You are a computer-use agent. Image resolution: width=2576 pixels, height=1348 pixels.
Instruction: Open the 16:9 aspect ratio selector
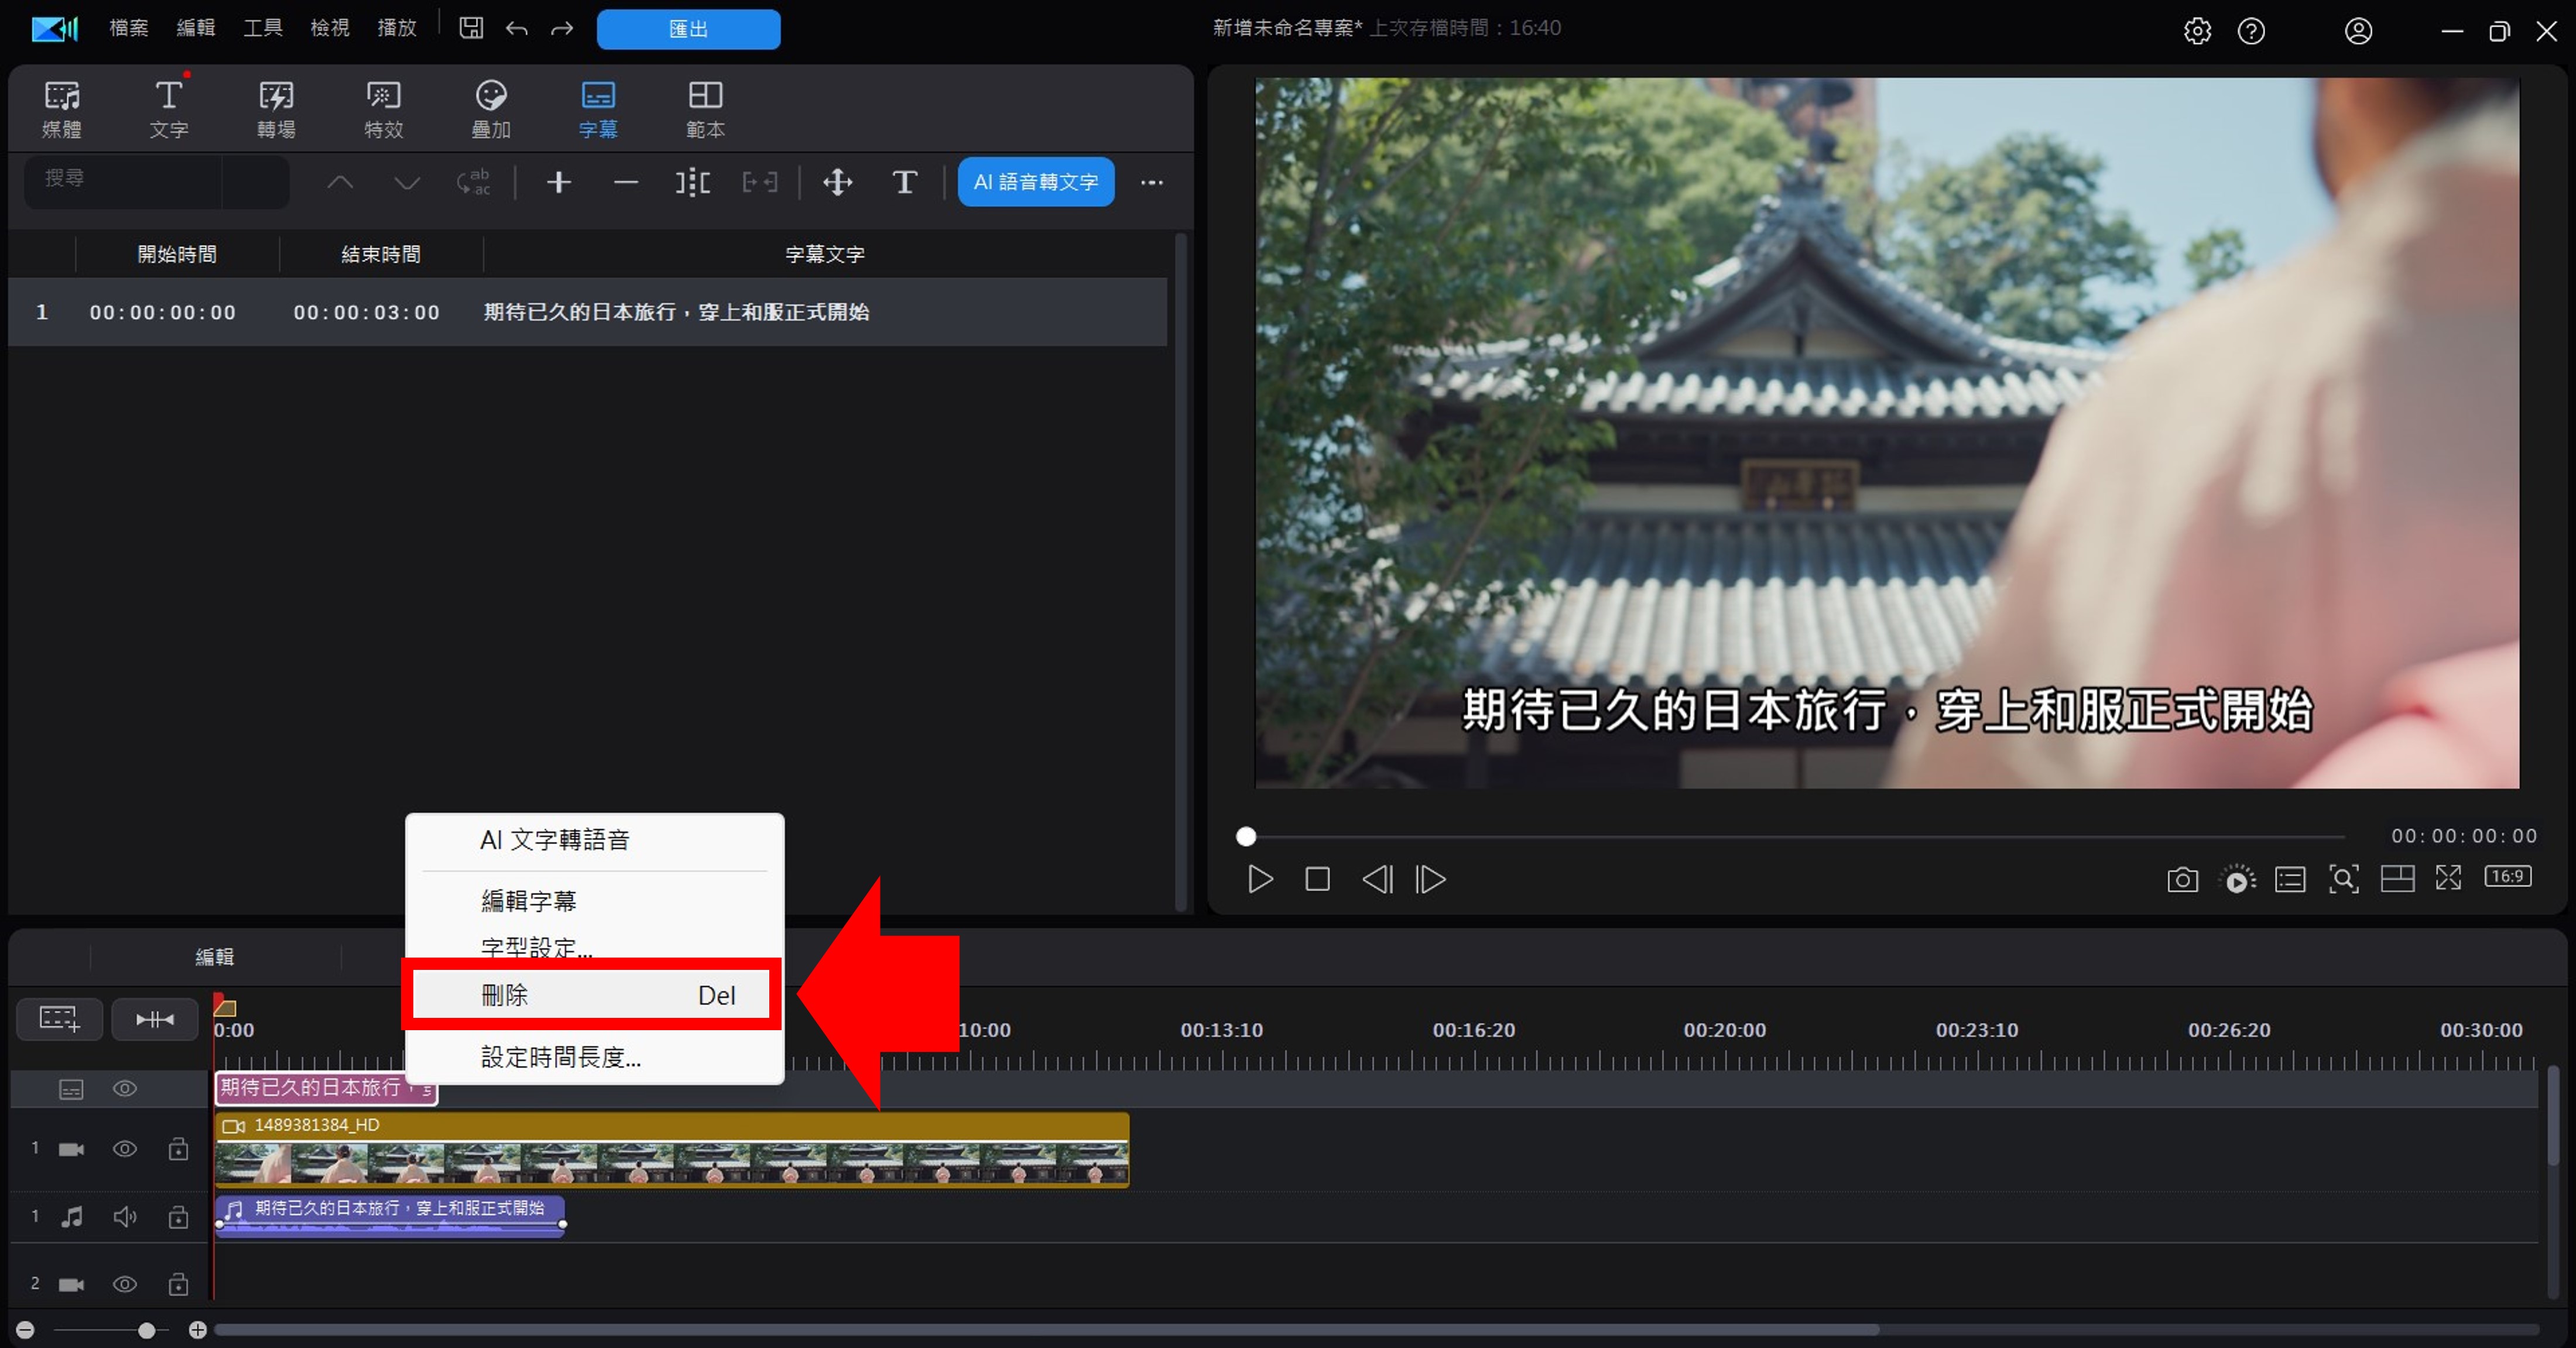click(2508, 877)
